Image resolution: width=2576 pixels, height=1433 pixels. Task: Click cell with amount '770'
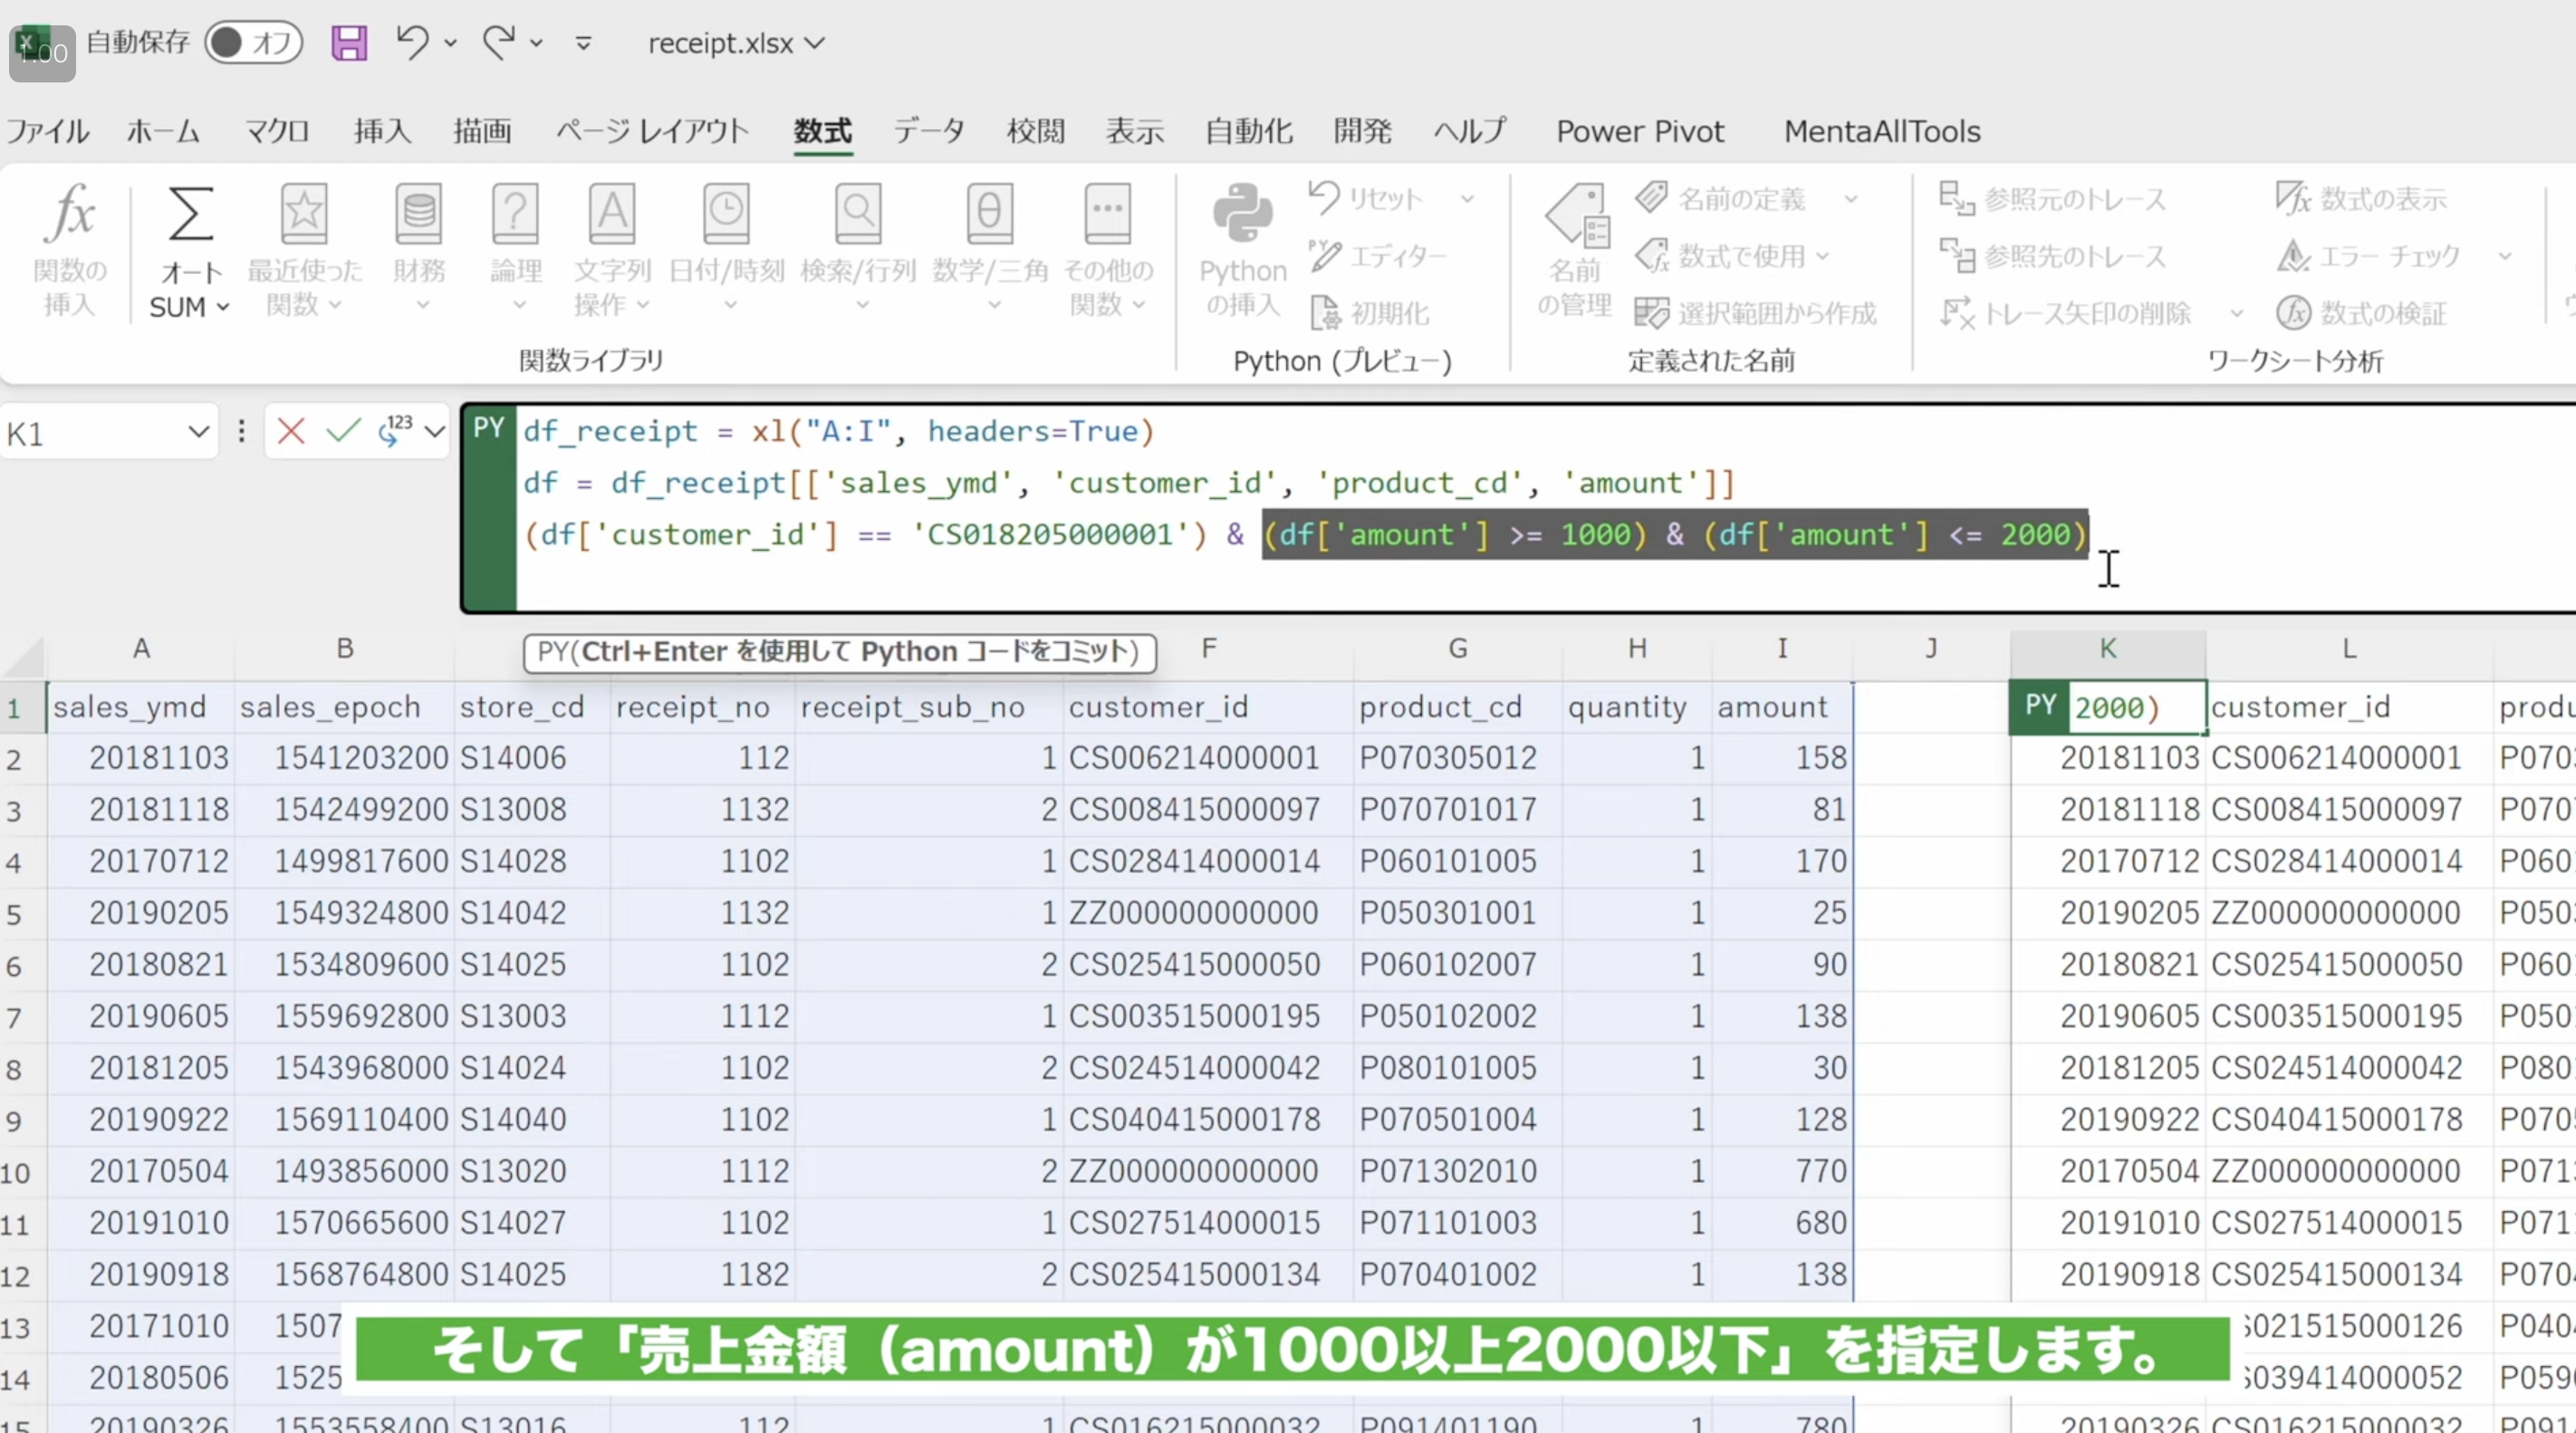coord(1781,1170)
